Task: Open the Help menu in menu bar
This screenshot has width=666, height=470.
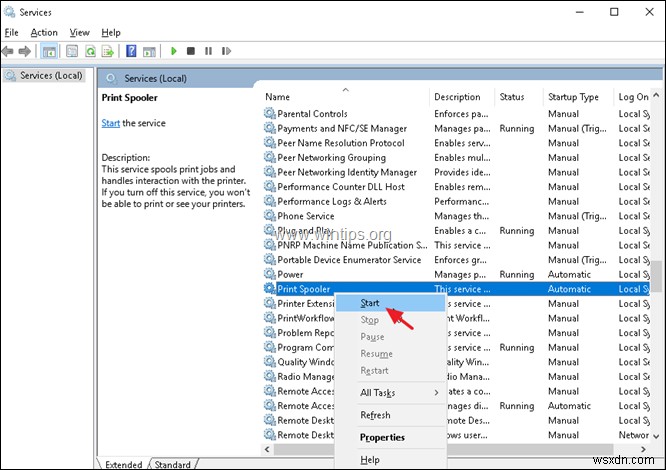Action: [x=111, y=32]
